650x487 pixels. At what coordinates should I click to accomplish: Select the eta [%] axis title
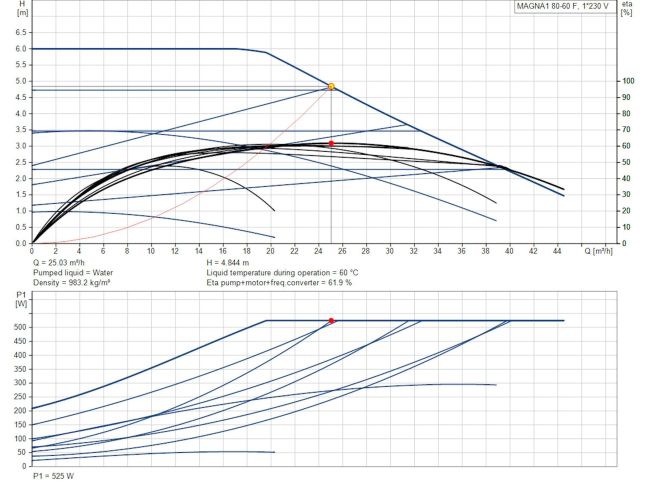pyautogui.click(x=627, y=9)
